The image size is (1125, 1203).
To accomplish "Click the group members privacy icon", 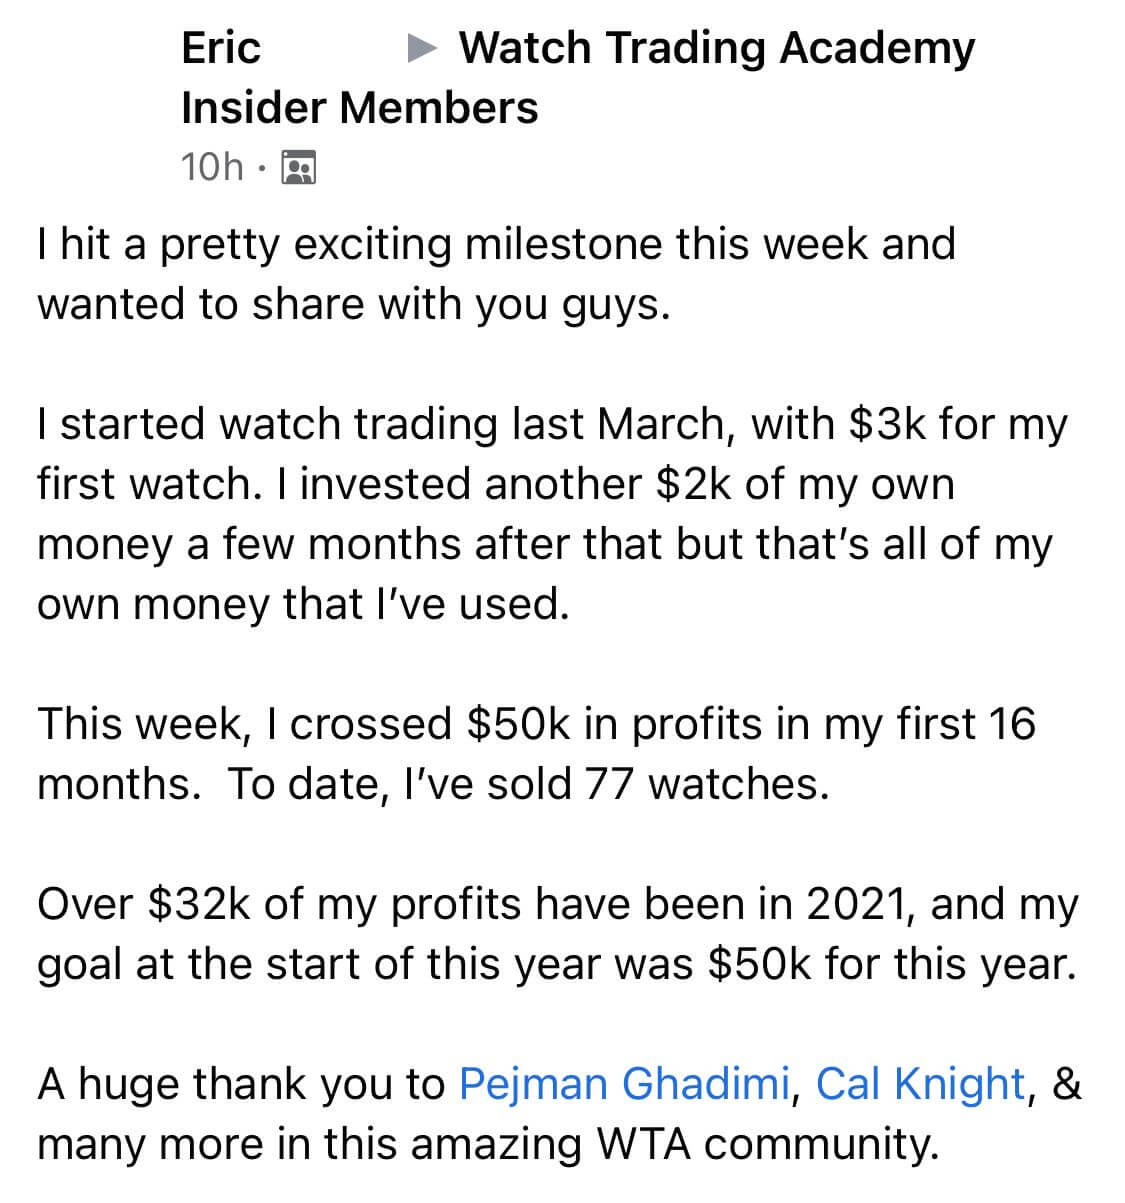I will click(298, 167).
